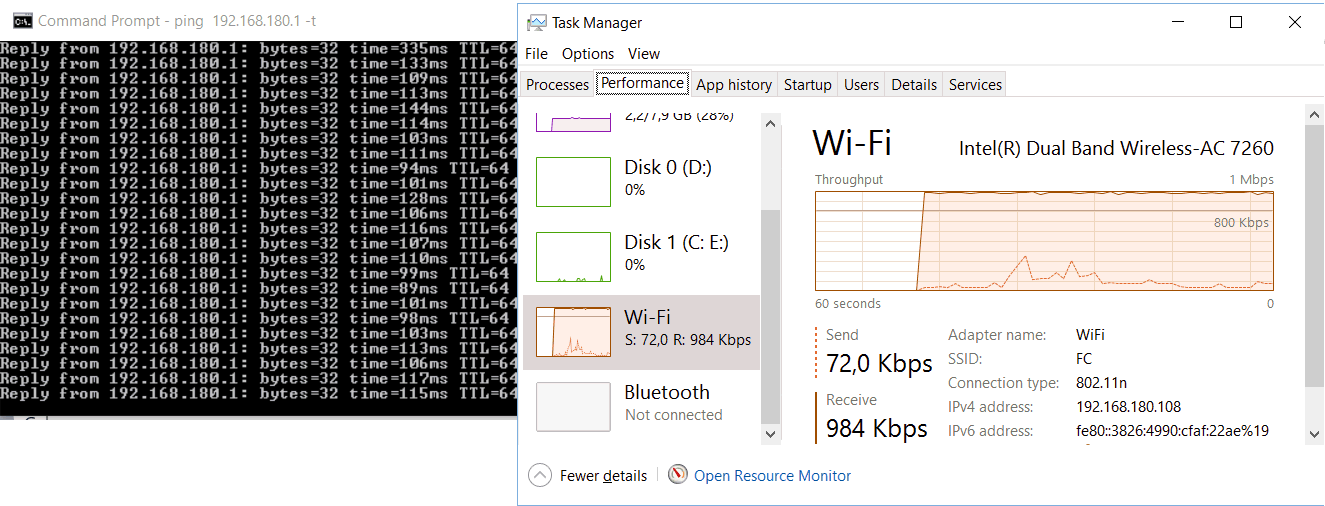Select the Performance tab

coord(642,83)
